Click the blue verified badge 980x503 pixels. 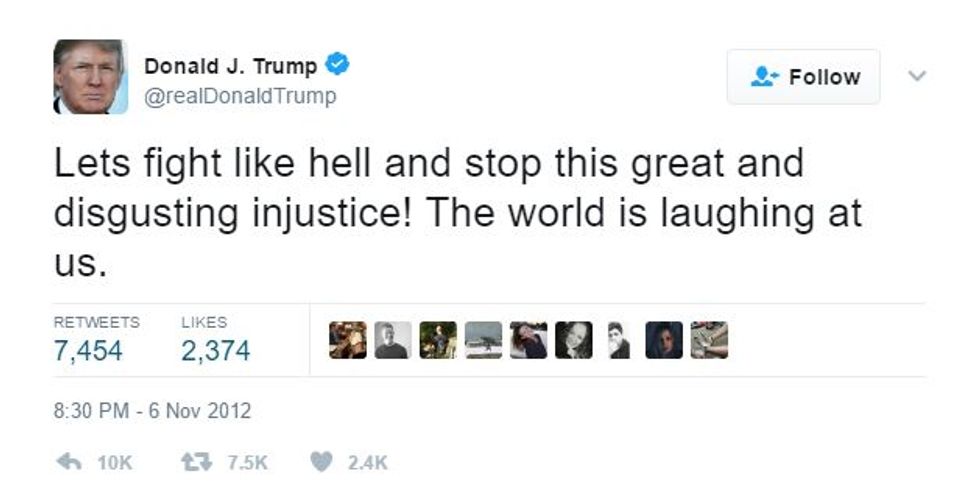pyautogui.click(x=337, y=64)
